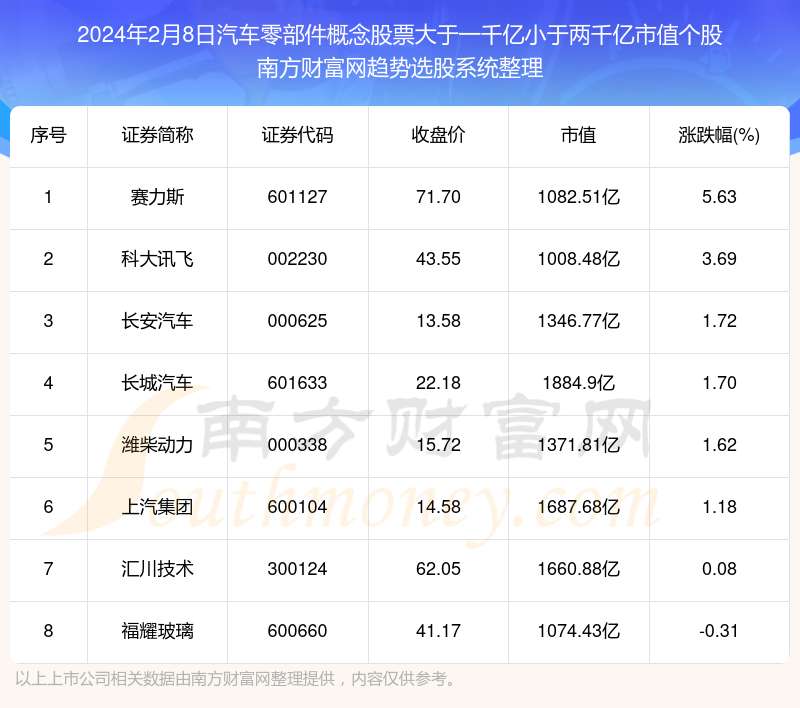800x708 pixels.
Task: Click the 涨跌幅(%) column header
Action: pyautogui.click(x=719, y=136)
